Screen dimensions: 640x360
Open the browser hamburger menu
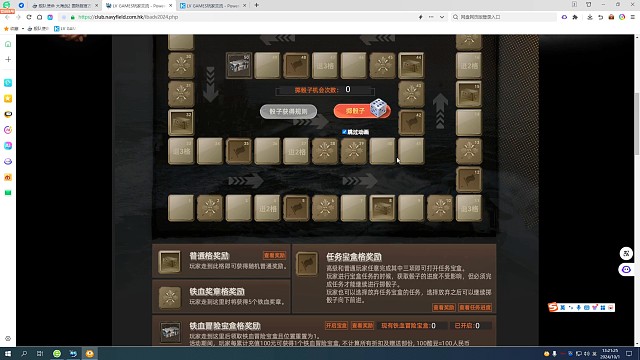tap(633, 17)
